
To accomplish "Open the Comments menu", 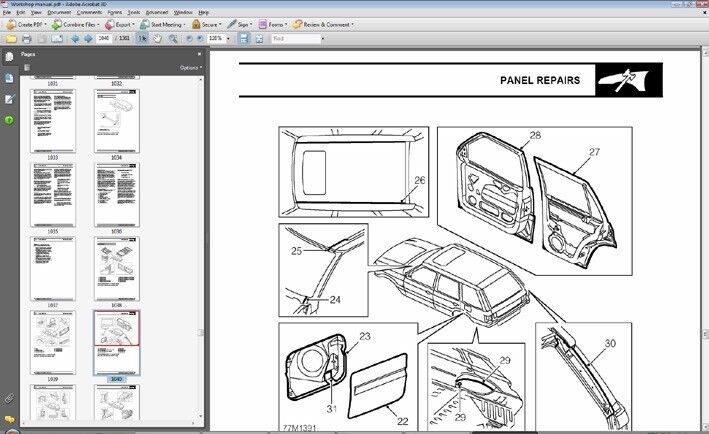I will 90,13.
